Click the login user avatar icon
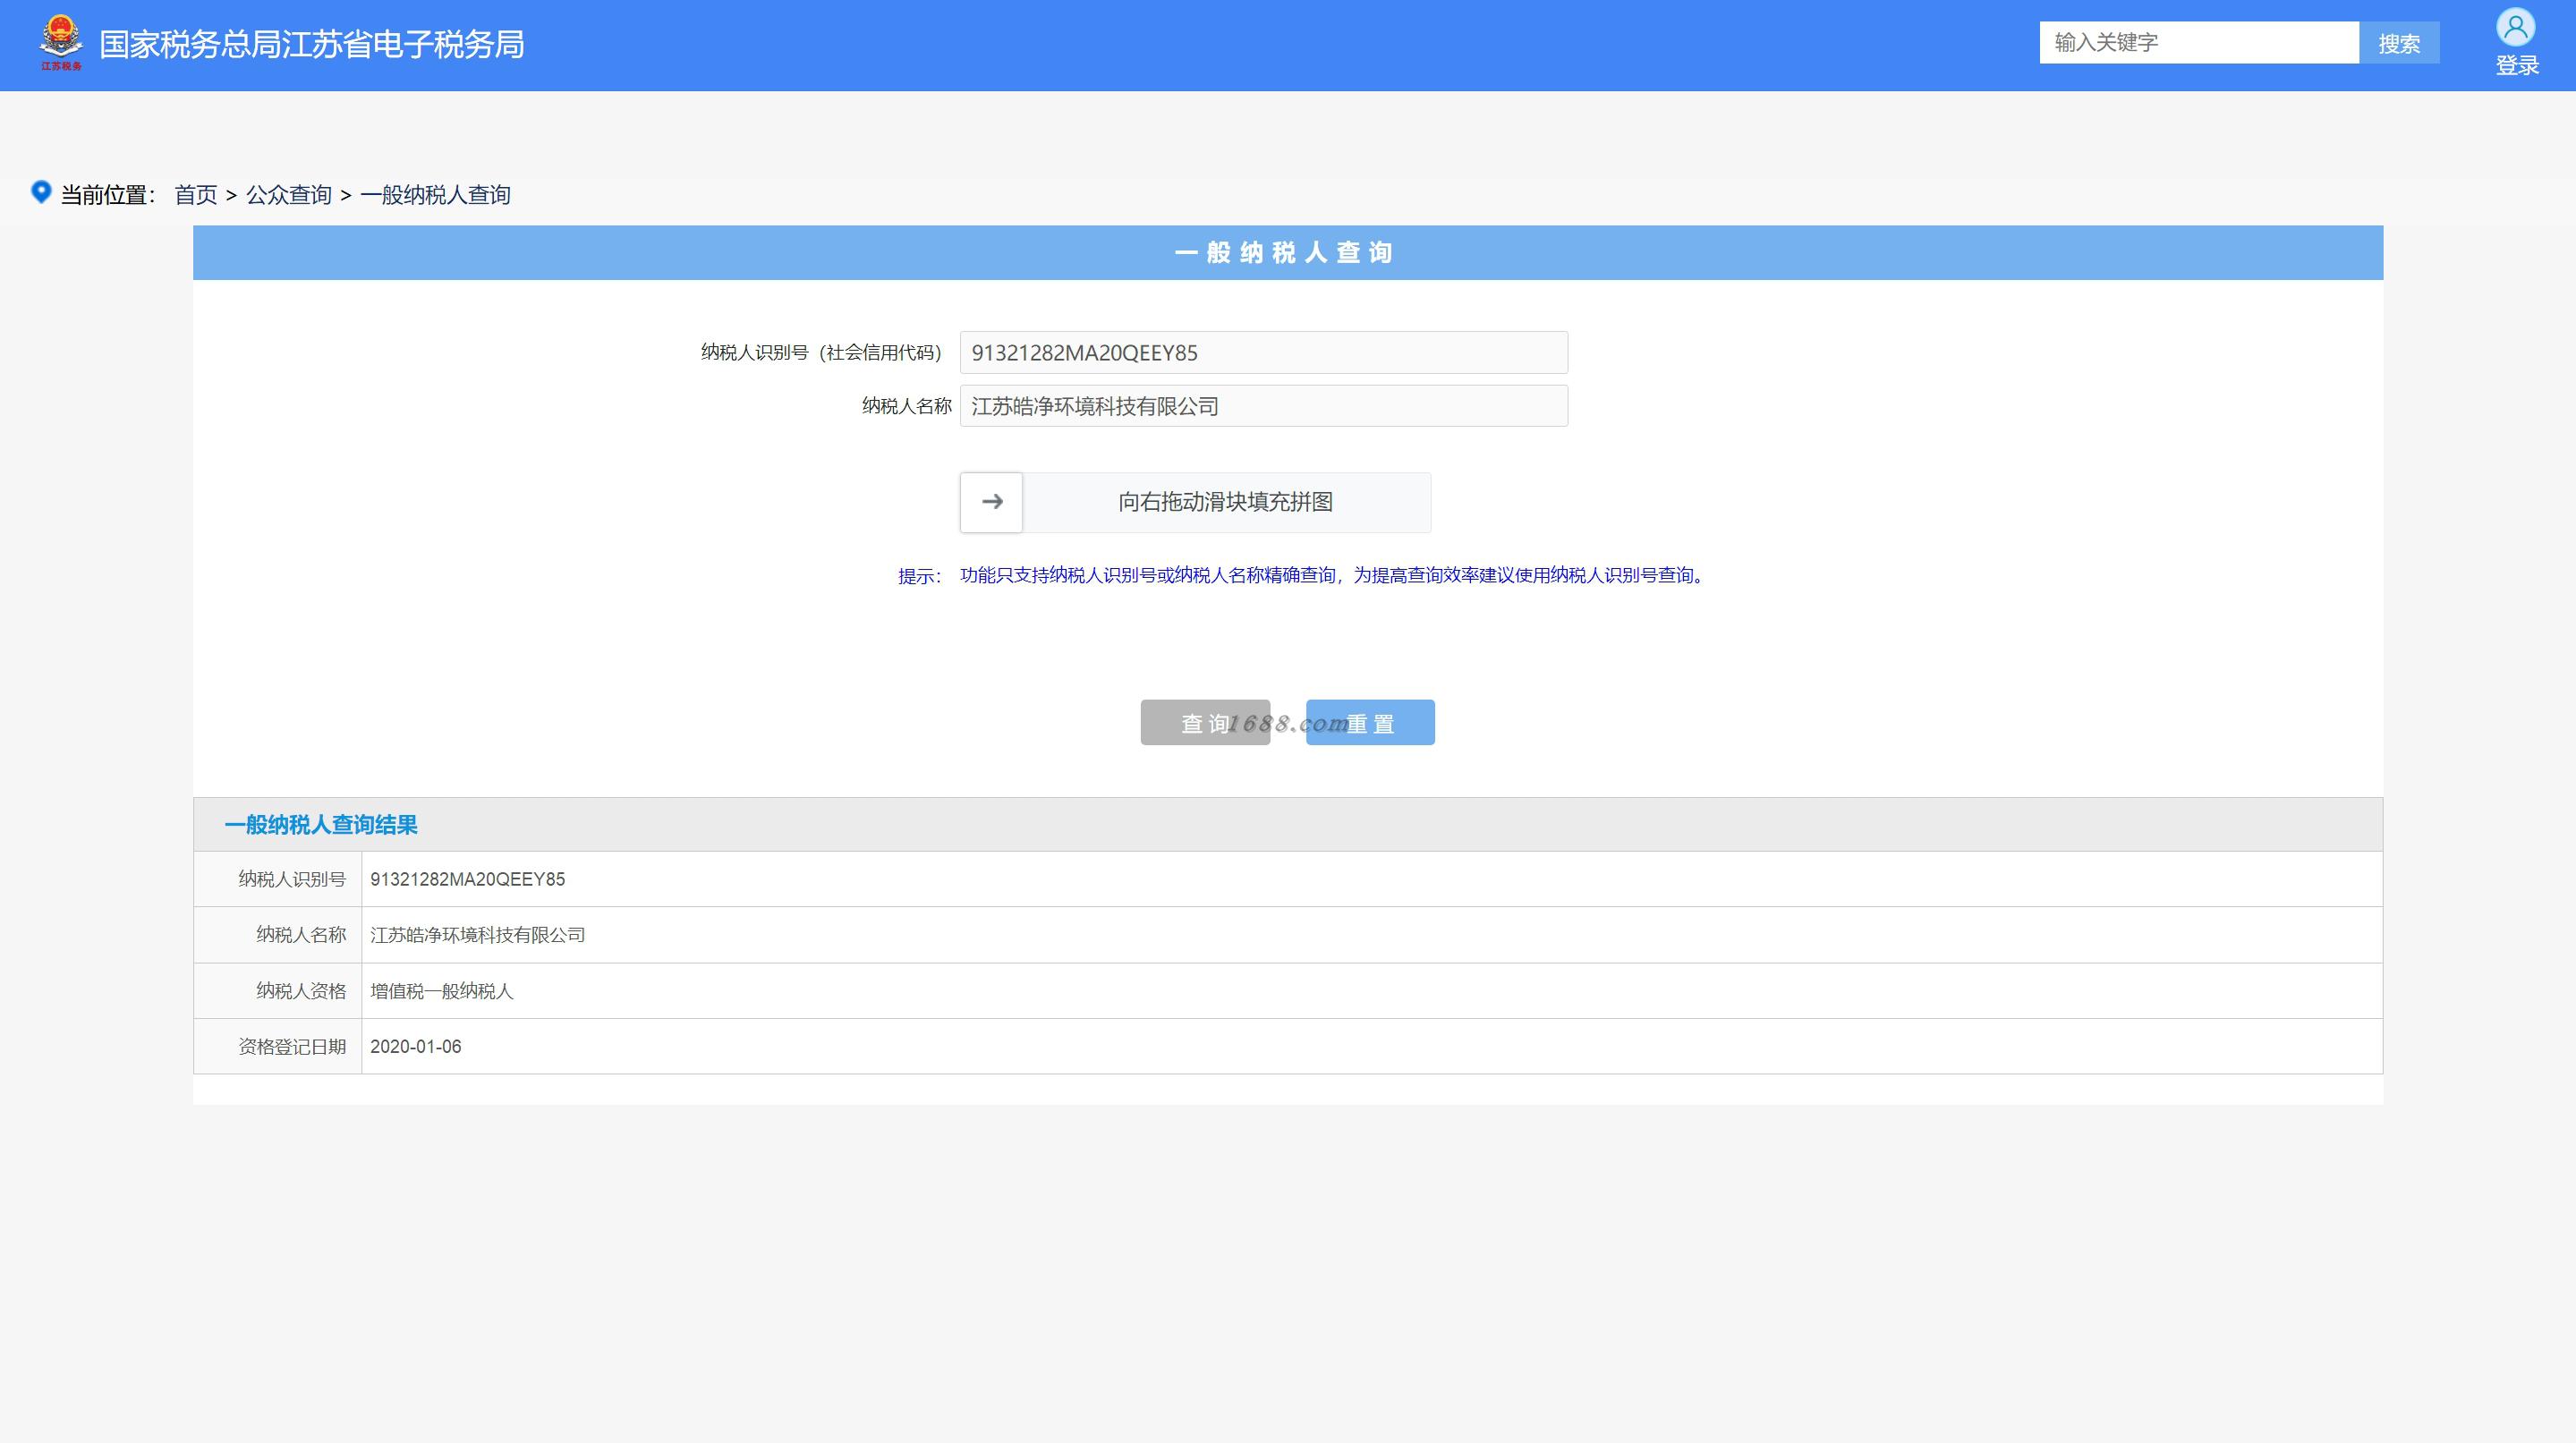This screenshot has width=2576, height=1443. pyautogui.click(x=2515, y=27)
